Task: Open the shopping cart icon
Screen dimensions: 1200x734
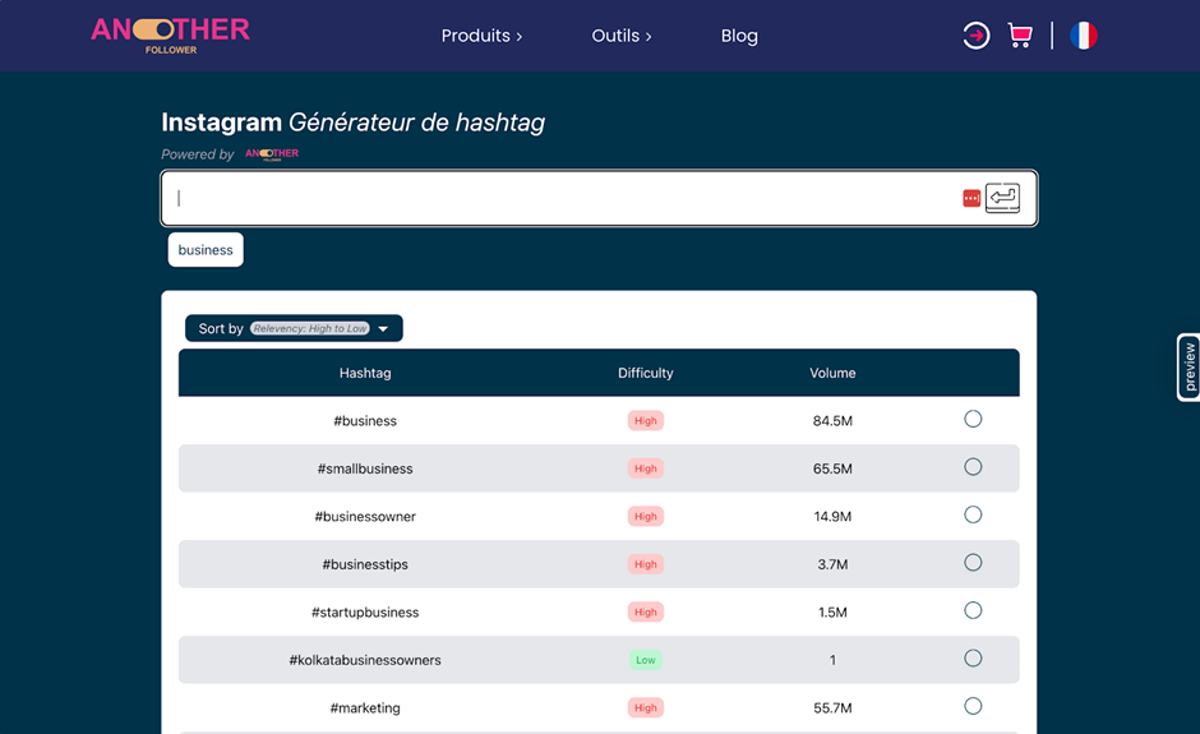Action: (x=1020, y=36)
